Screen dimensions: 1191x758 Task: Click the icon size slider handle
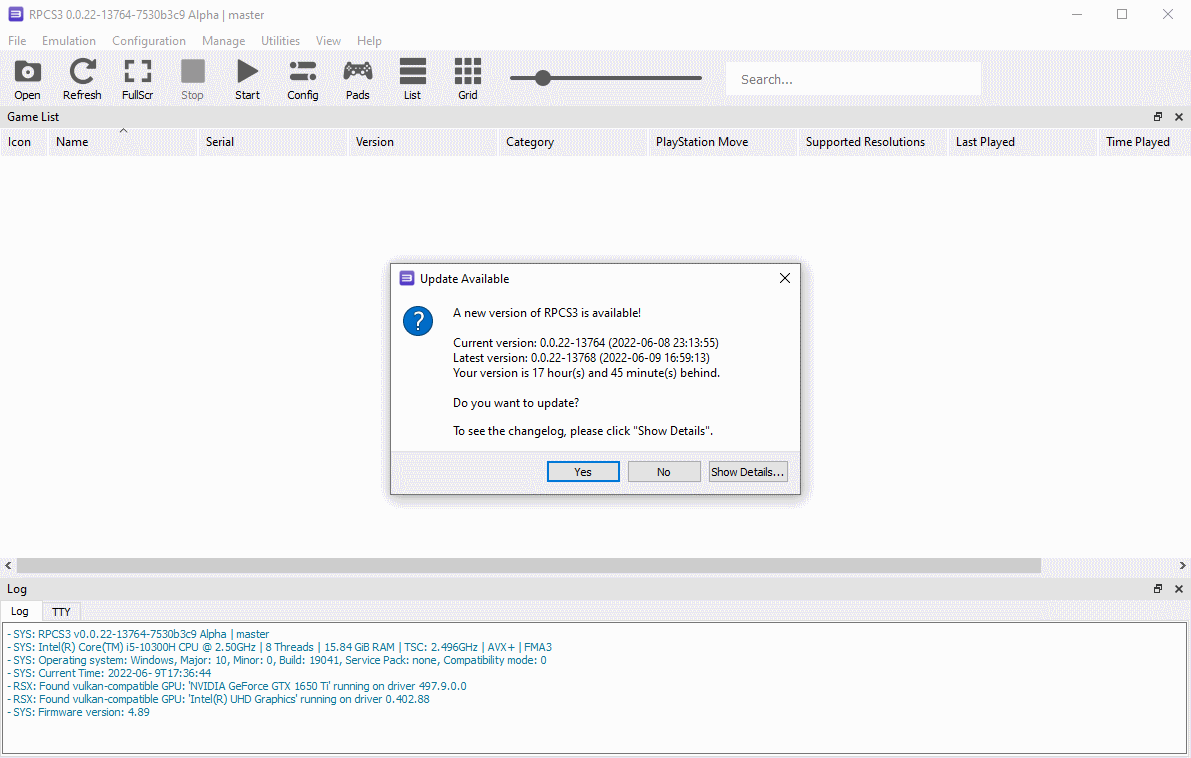coord(542,78)
